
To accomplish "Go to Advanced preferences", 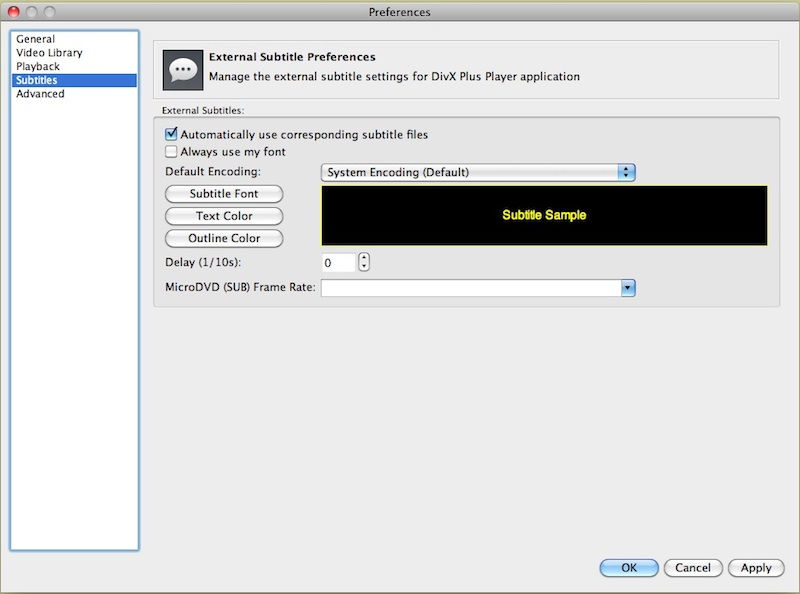I will click(40, 94).
